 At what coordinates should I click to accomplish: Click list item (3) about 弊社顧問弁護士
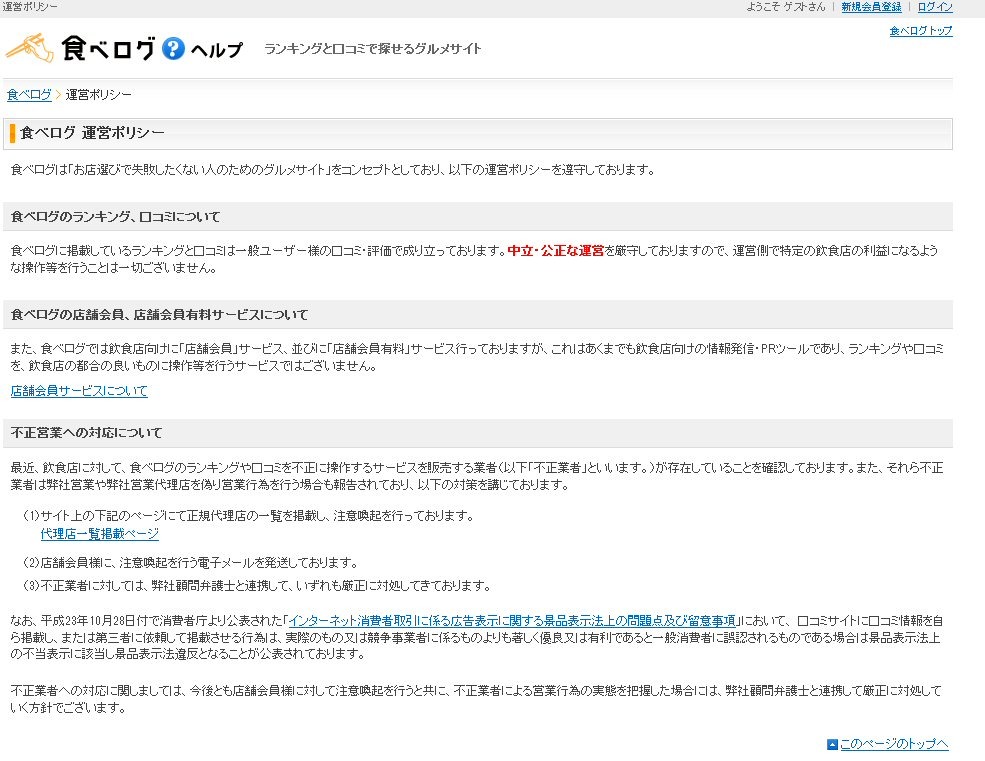pos(257,586)
